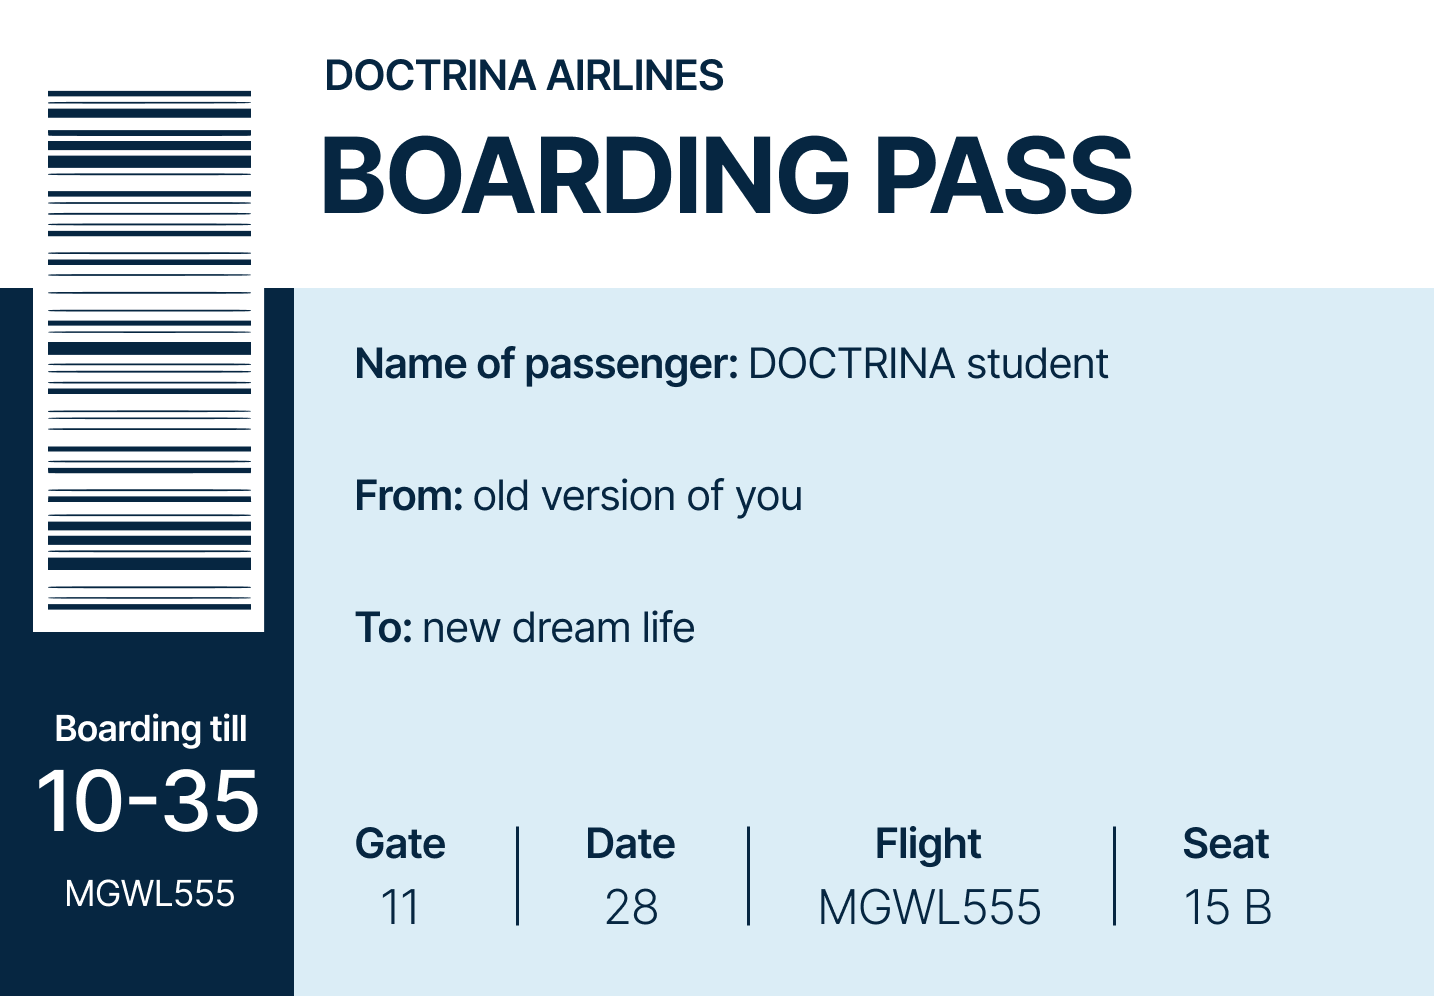
Task: Click the passenger name 'DOCTRINA student'
Action: tap(928, 364)
